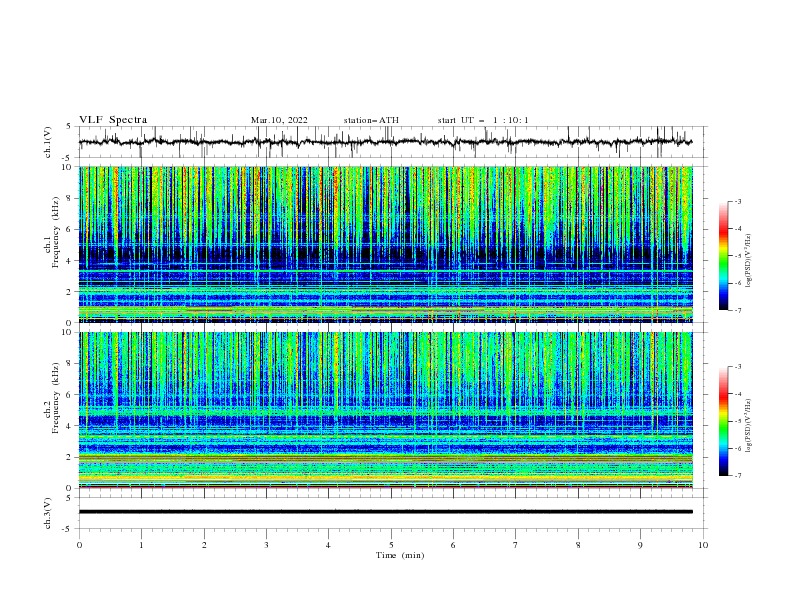Click the "1" tick on the time axis
The height and width of the screenshot is (612, 792).
[x=141, y=545]
